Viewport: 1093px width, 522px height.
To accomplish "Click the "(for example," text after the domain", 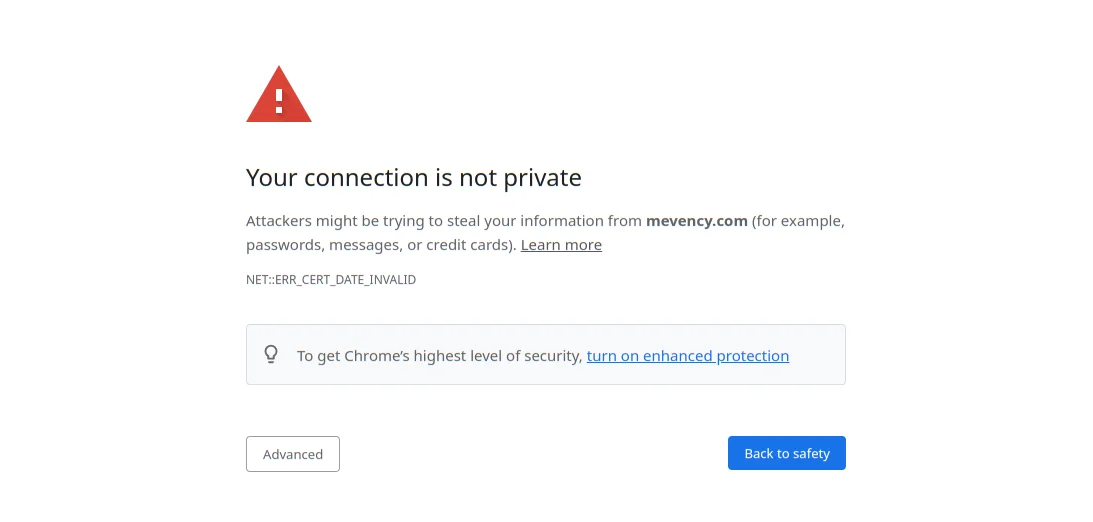I will point(798,221).
